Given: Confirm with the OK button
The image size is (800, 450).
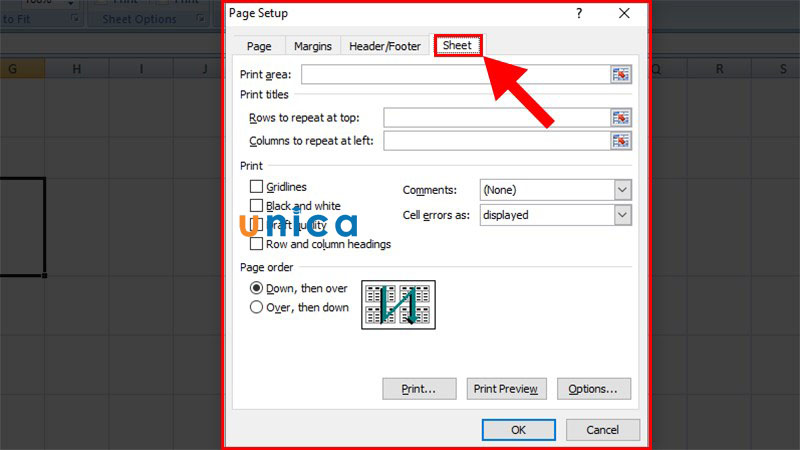Looking at the screenshot, I should click(x=518, y=430).
